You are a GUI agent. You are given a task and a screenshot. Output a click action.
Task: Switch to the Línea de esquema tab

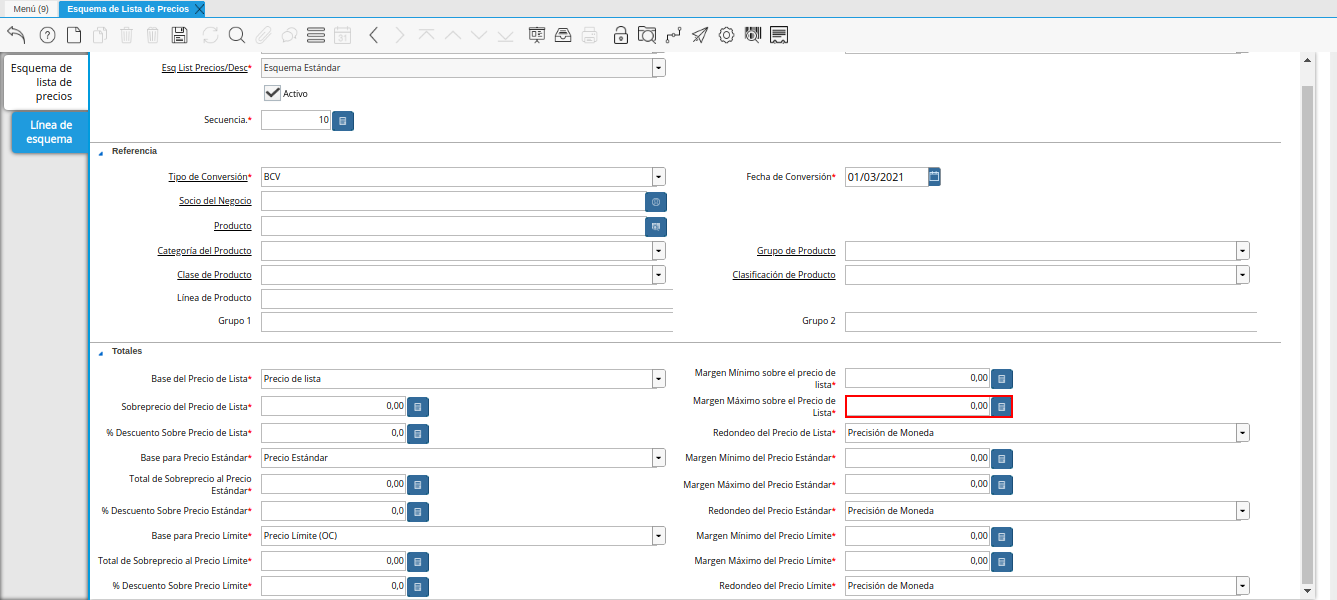click(50, 132)
